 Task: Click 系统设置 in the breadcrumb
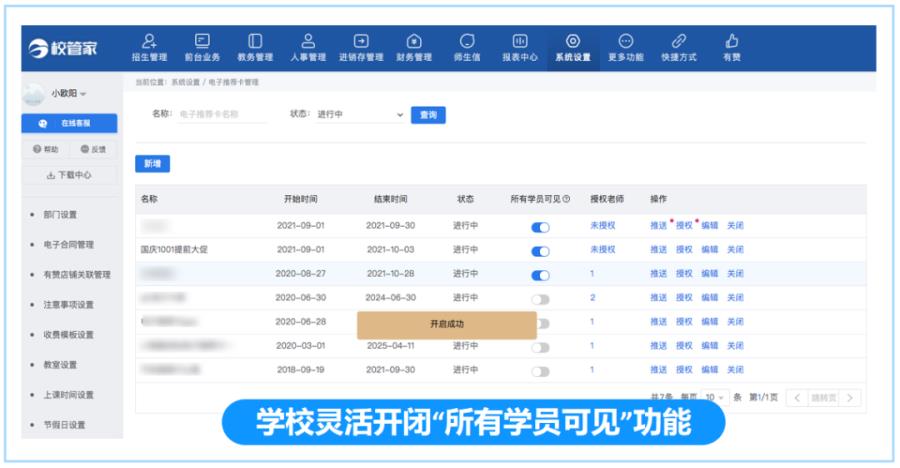pyautogui.click(x=185, y=82)
